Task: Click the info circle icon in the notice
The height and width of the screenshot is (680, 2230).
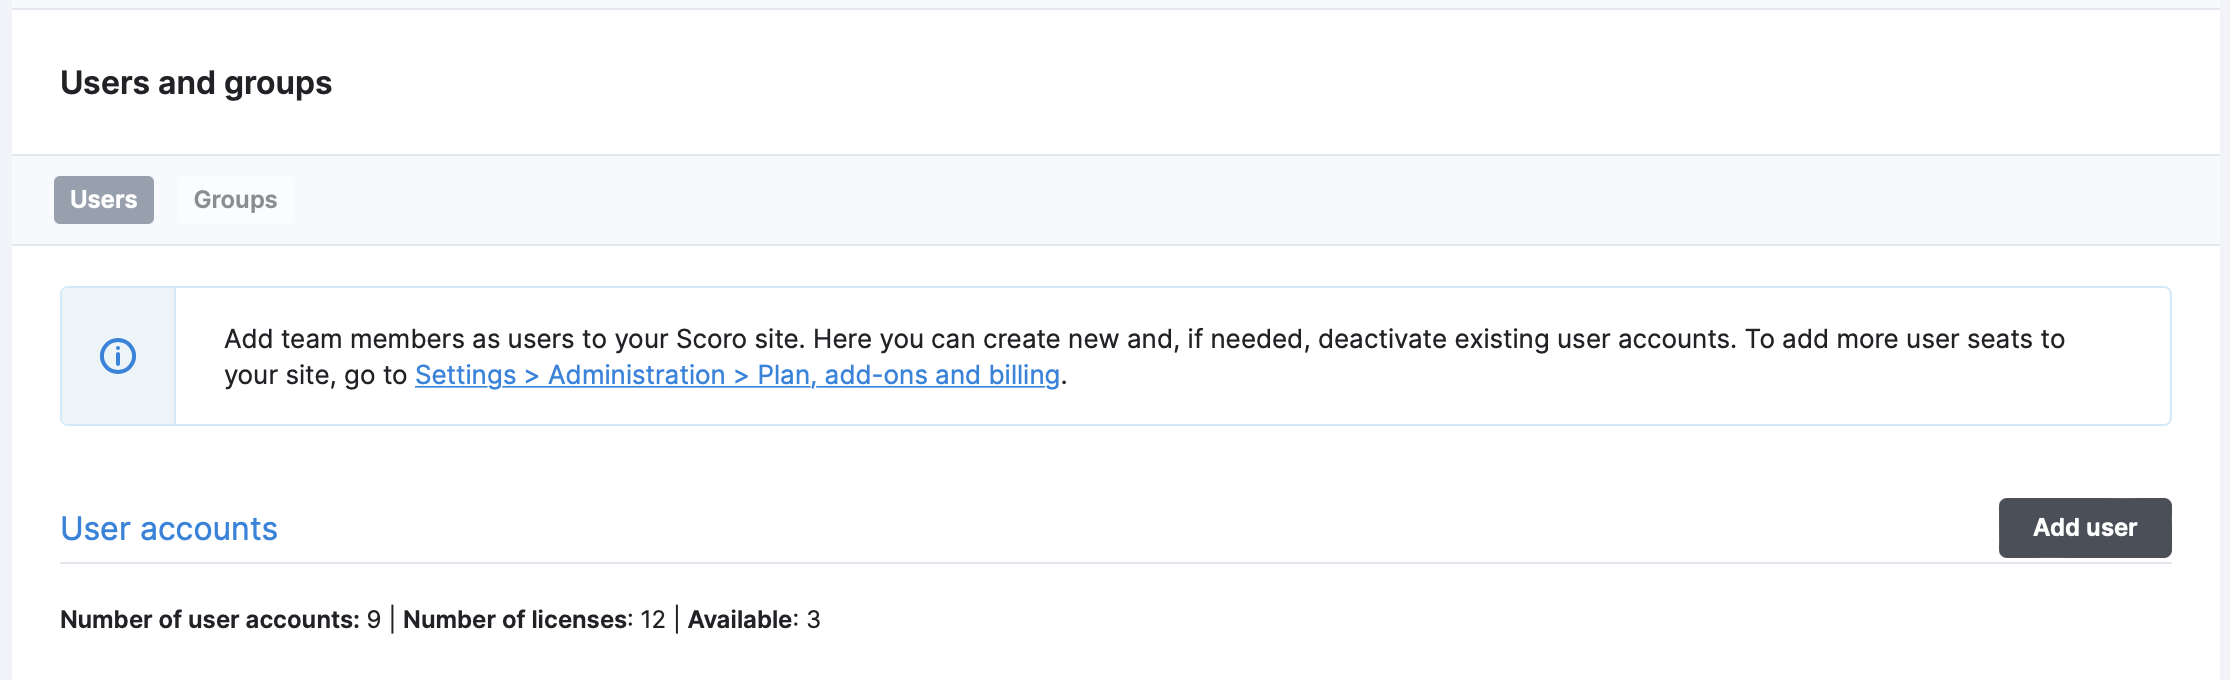Action: (x=118, y=356)
